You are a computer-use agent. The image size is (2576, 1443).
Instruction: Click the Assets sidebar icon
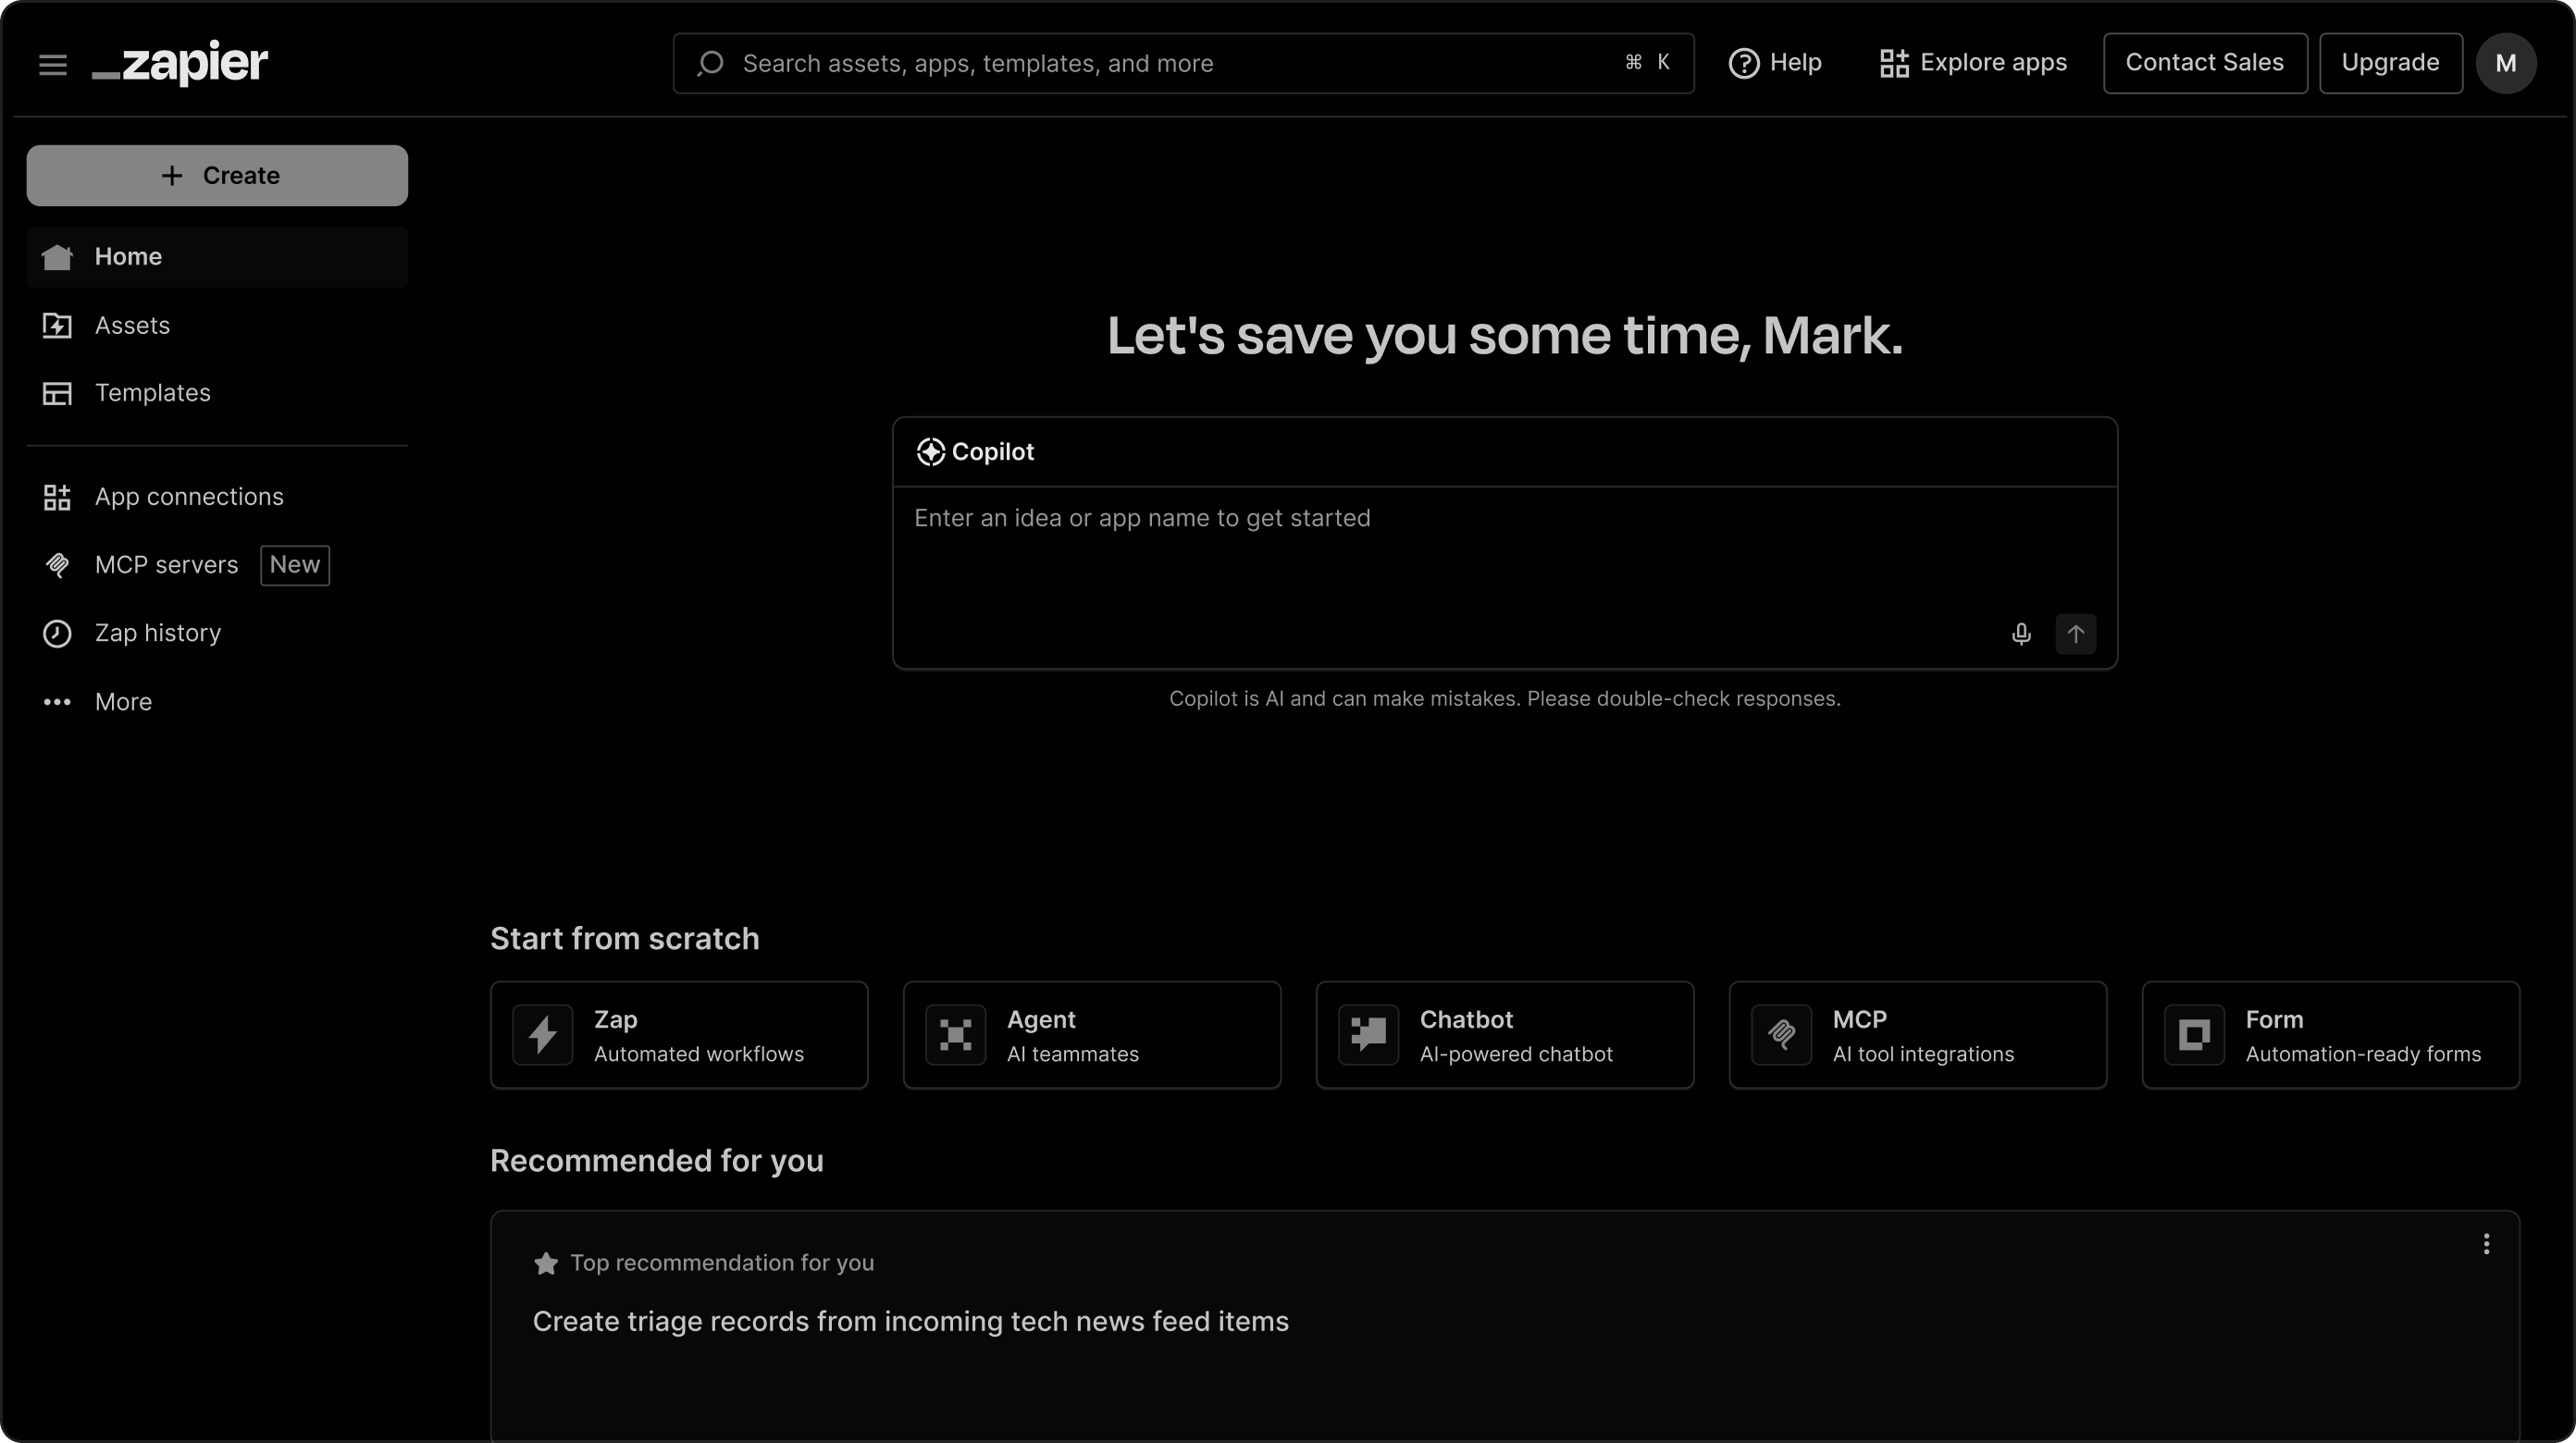(57, 325)
